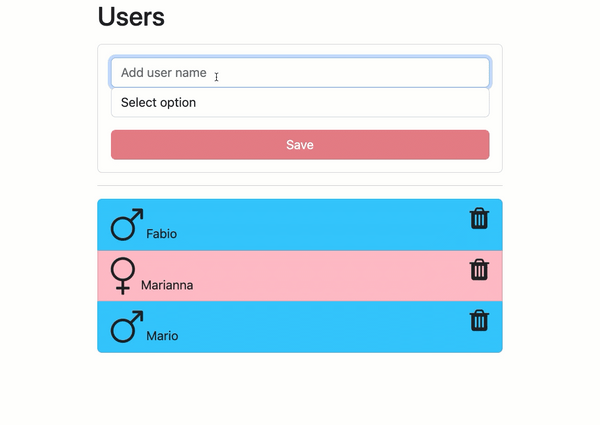600x425 pixels.
Task: Select the Marianna name label
Action: (x=167, y=285)
